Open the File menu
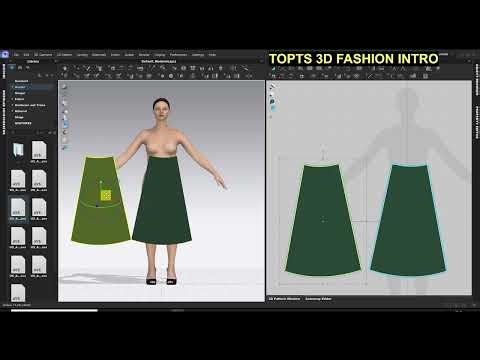Screen dimensions: 480x360 coord(16,55)
